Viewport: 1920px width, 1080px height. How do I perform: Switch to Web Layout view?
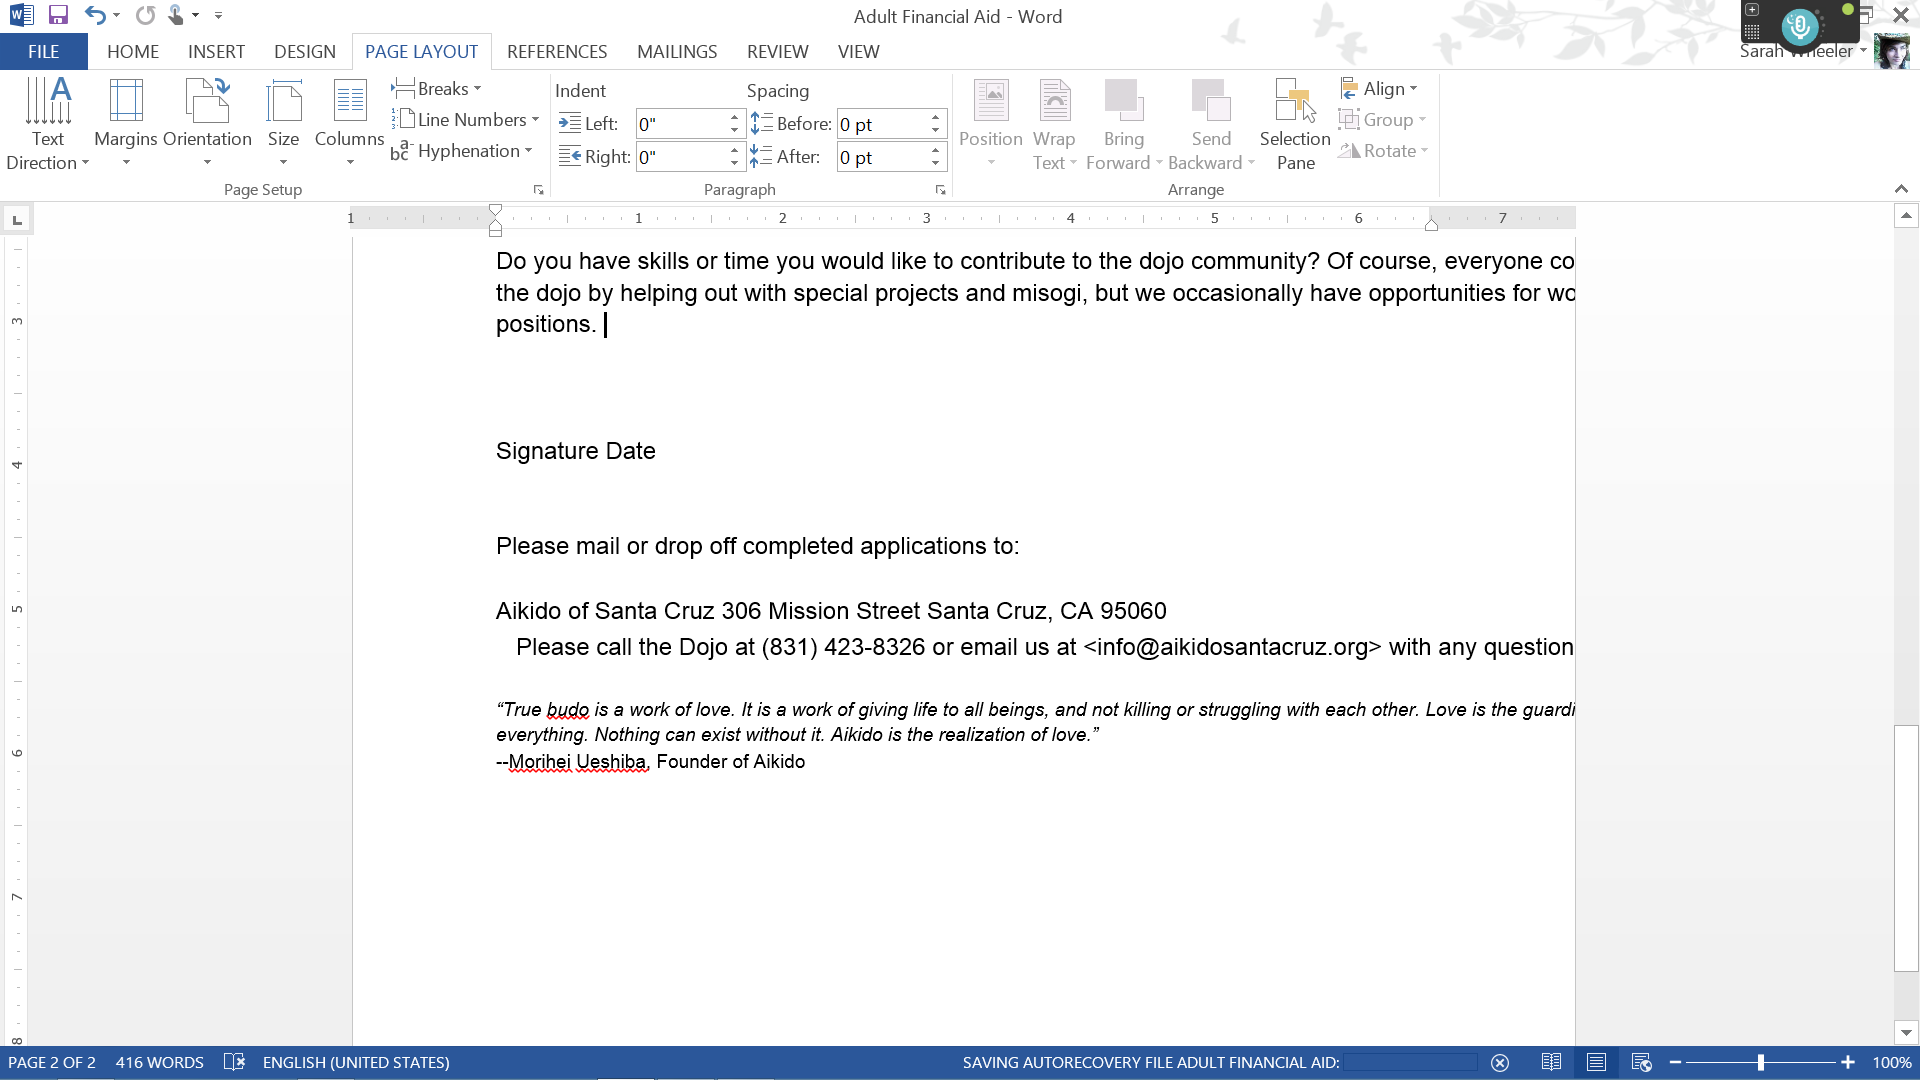(x=1641, y=1062)
